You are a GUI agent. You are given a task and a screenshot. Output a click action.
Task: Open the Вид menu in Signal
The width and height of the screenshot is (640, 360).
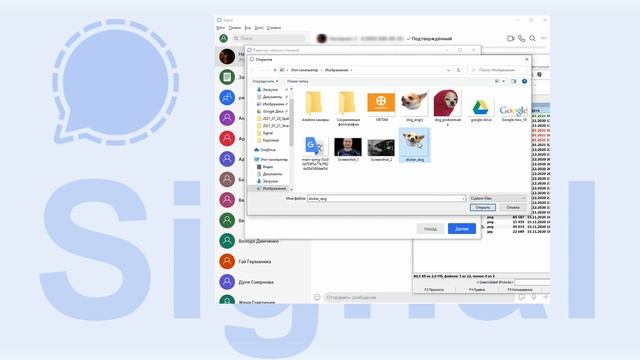(247, 28)
